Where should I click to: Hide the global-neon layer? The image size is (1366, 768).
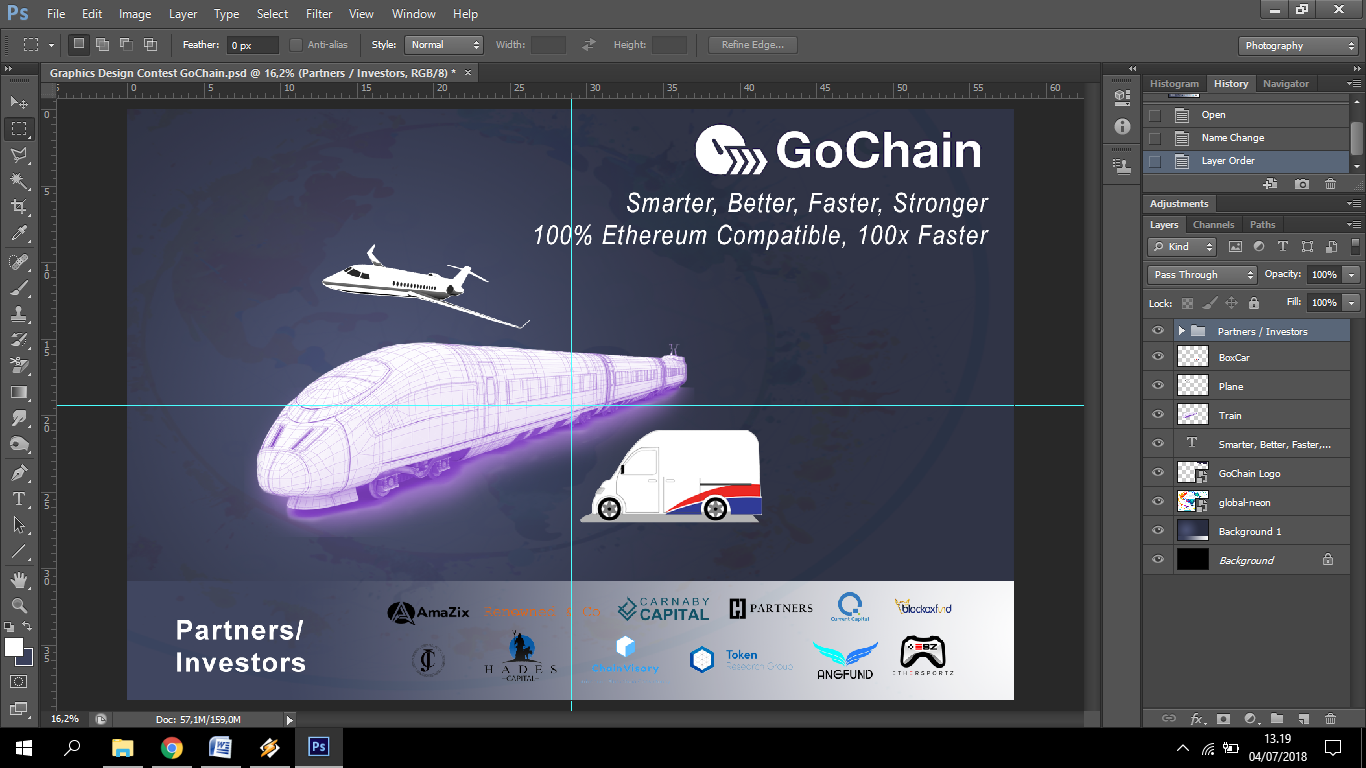coord(1158,502)
